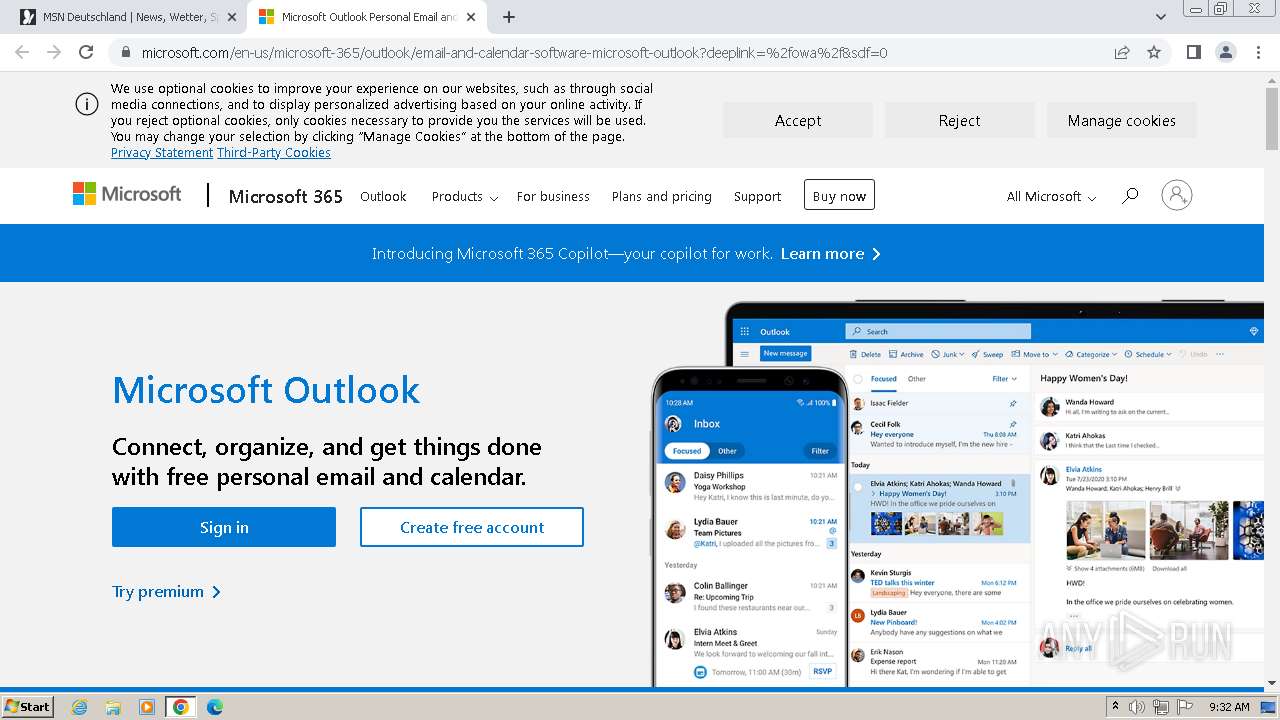
Task: Click the Buy now button
Action: [x=839, y=195]
